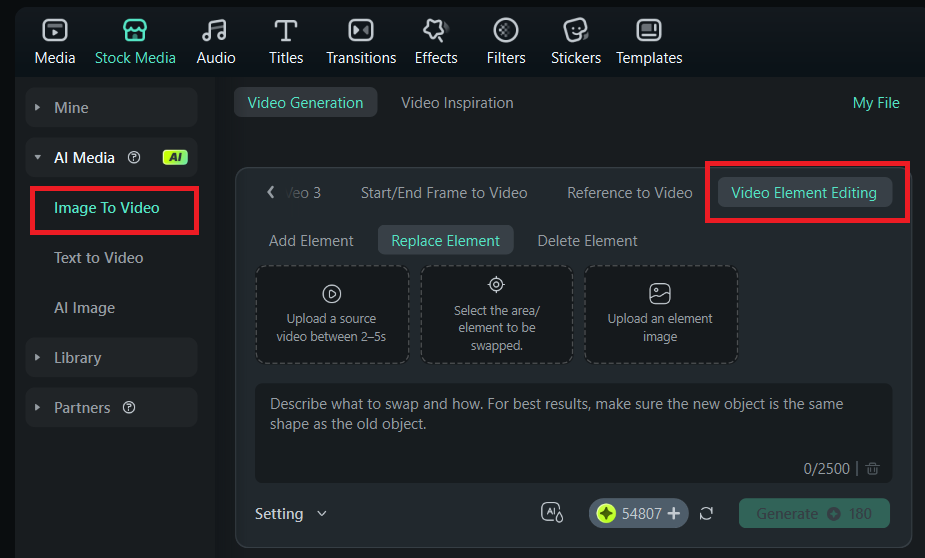Click the AI Media help question icon
Image resolution: width=925 pixels, height=558 pixels.
135,157
